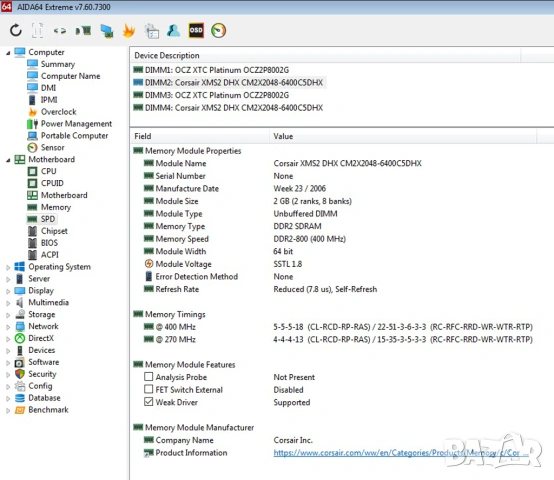Click the Refresh toolbar icon
Viewport: 554px width, 480px height.
[x=16, y=30]
